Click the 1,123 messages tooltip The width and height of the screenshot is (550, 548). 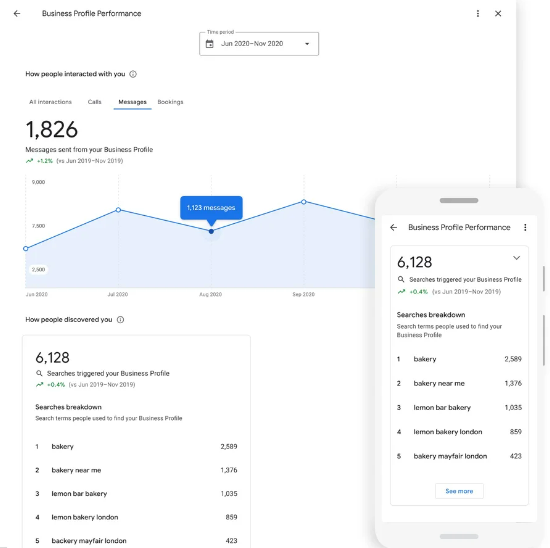coord(211,208)
